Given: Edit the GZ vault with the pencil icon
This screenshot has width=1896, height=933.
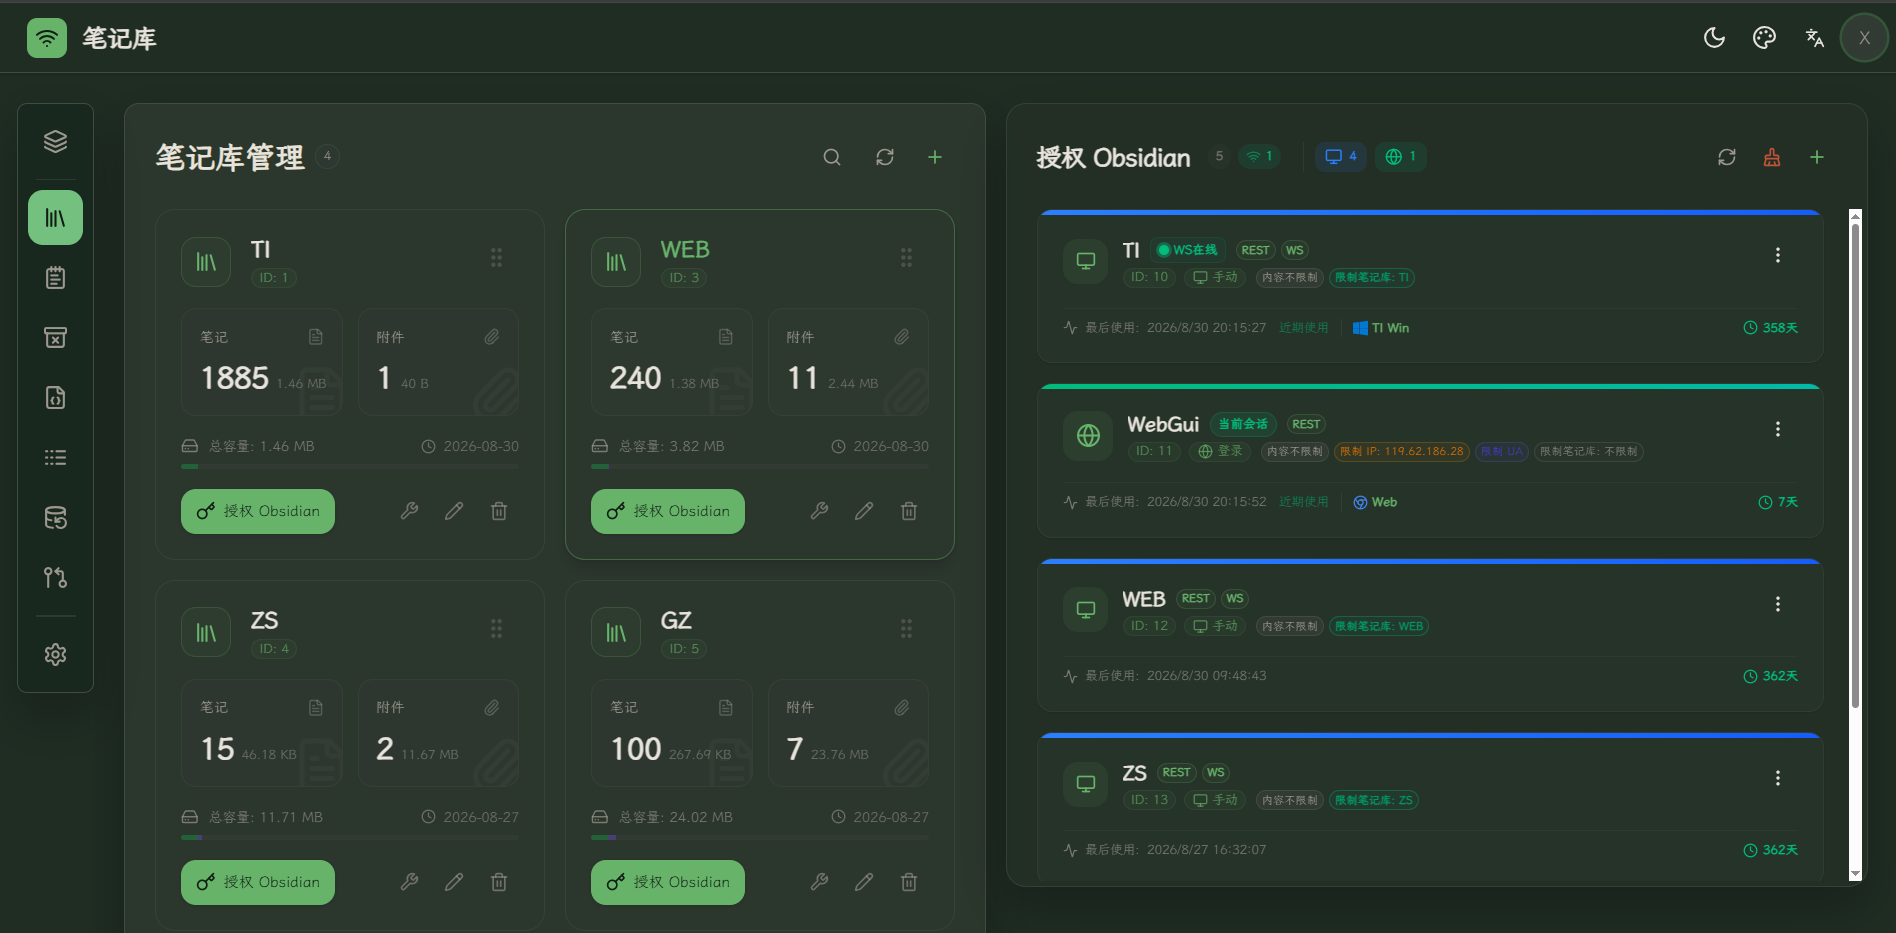Looking at the screenshot, I should [x=864, y=882].
